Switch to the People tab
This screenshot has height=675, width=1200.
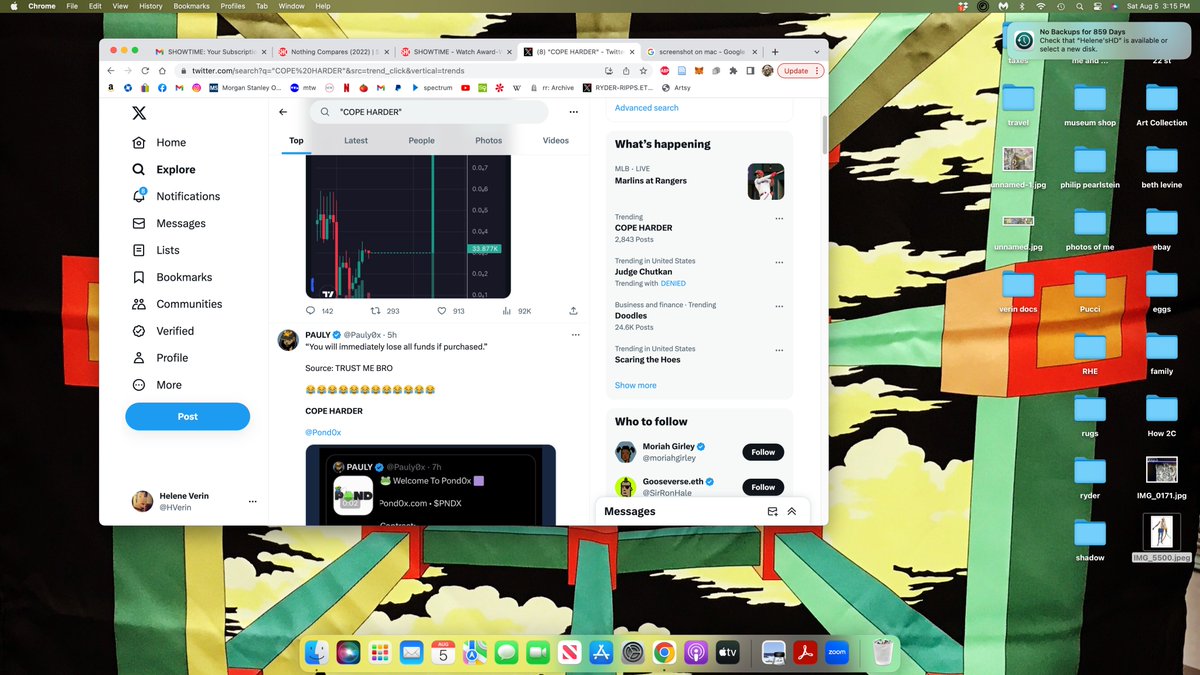point(422,141)
